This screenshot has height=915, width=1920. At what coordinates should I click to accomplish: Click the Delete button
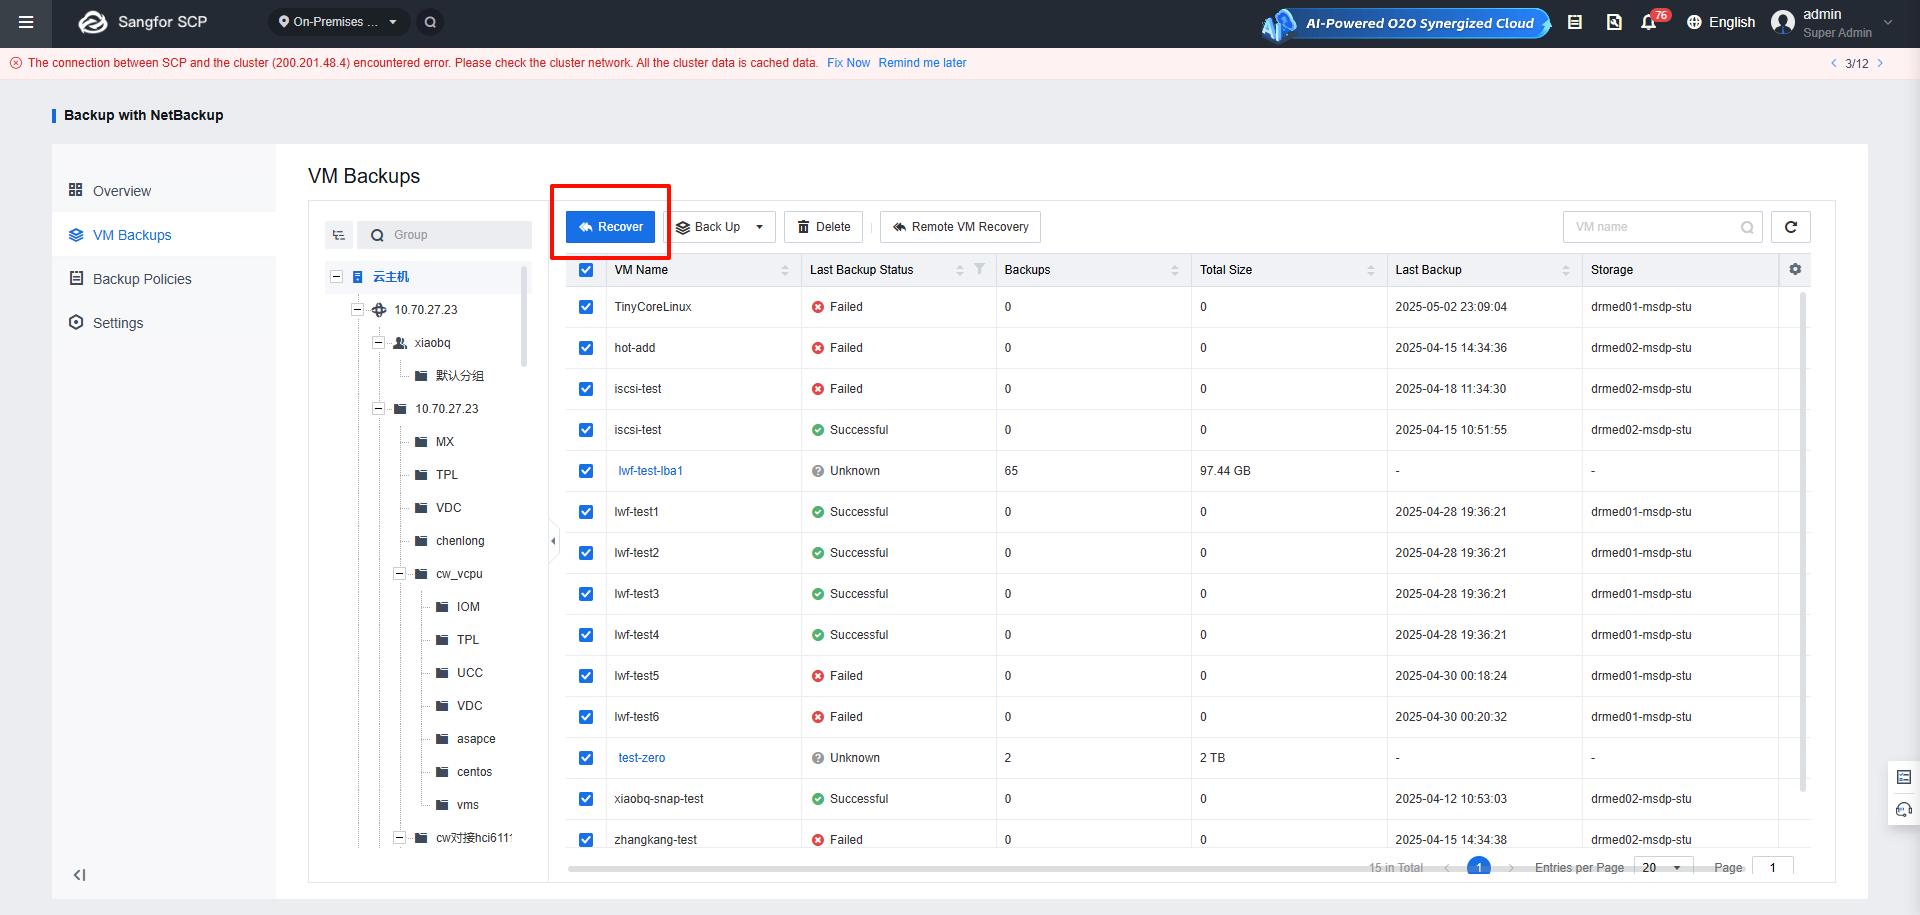tap(824, 227)
